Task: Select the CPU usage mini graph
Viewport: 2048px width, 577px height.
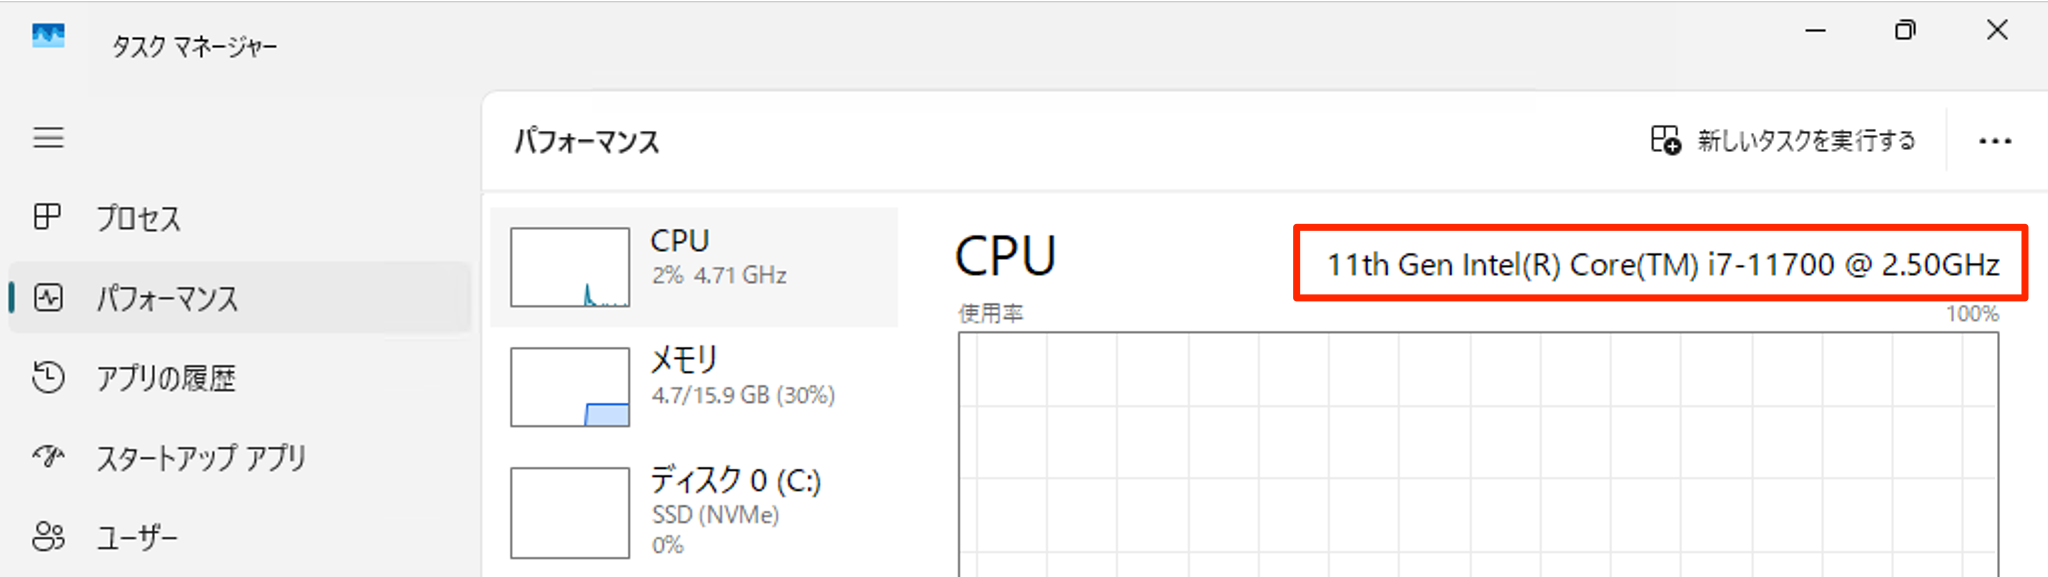Action: pos(568,267)
